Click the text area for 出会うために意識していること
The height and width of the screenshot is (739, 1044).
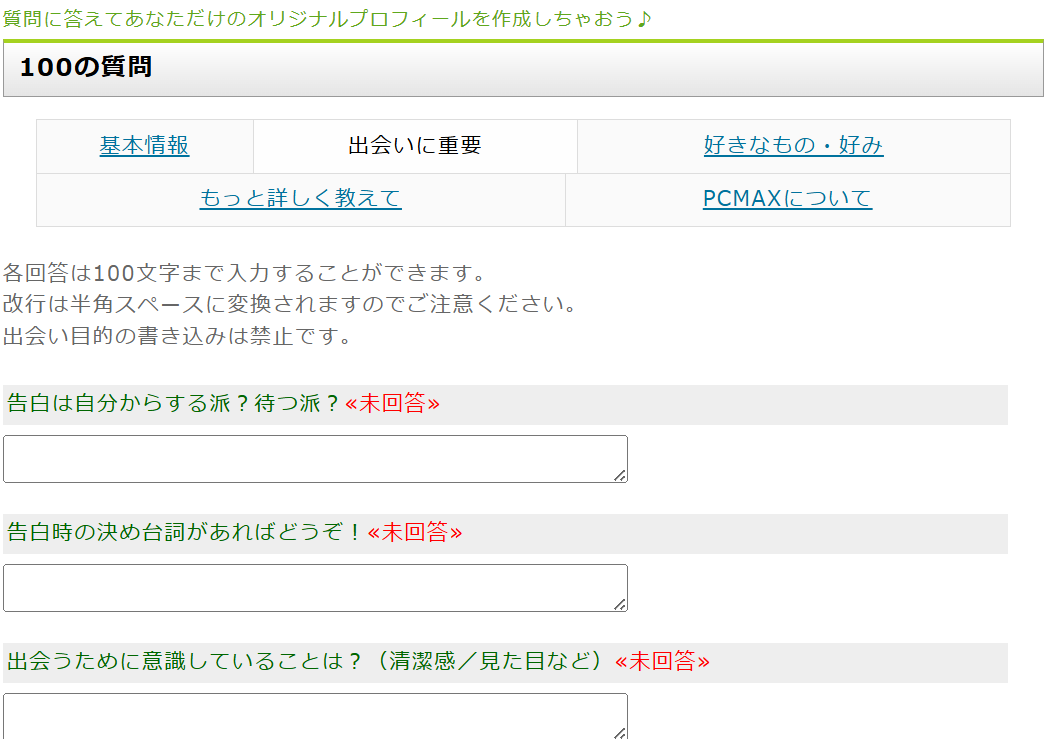(314, 715)
